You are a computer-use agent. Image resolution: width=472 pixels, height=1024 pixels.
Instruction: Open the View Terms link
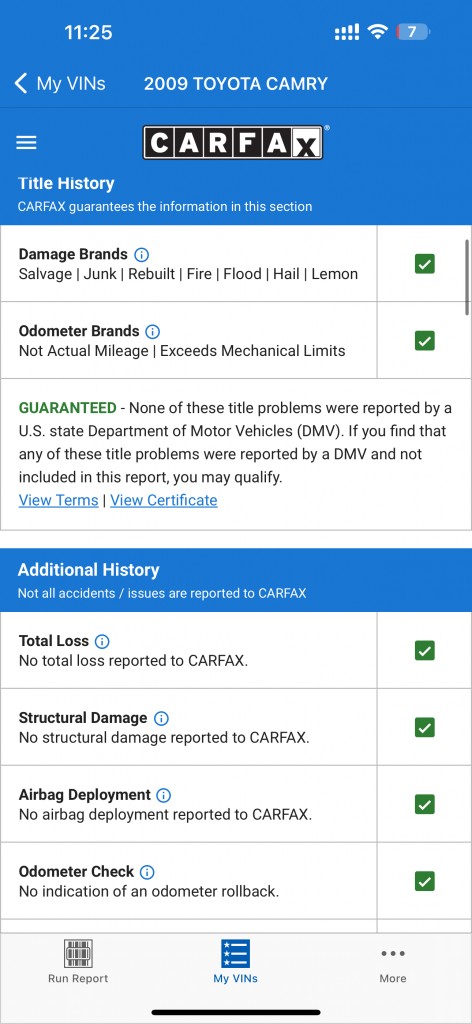pos(58,500)
